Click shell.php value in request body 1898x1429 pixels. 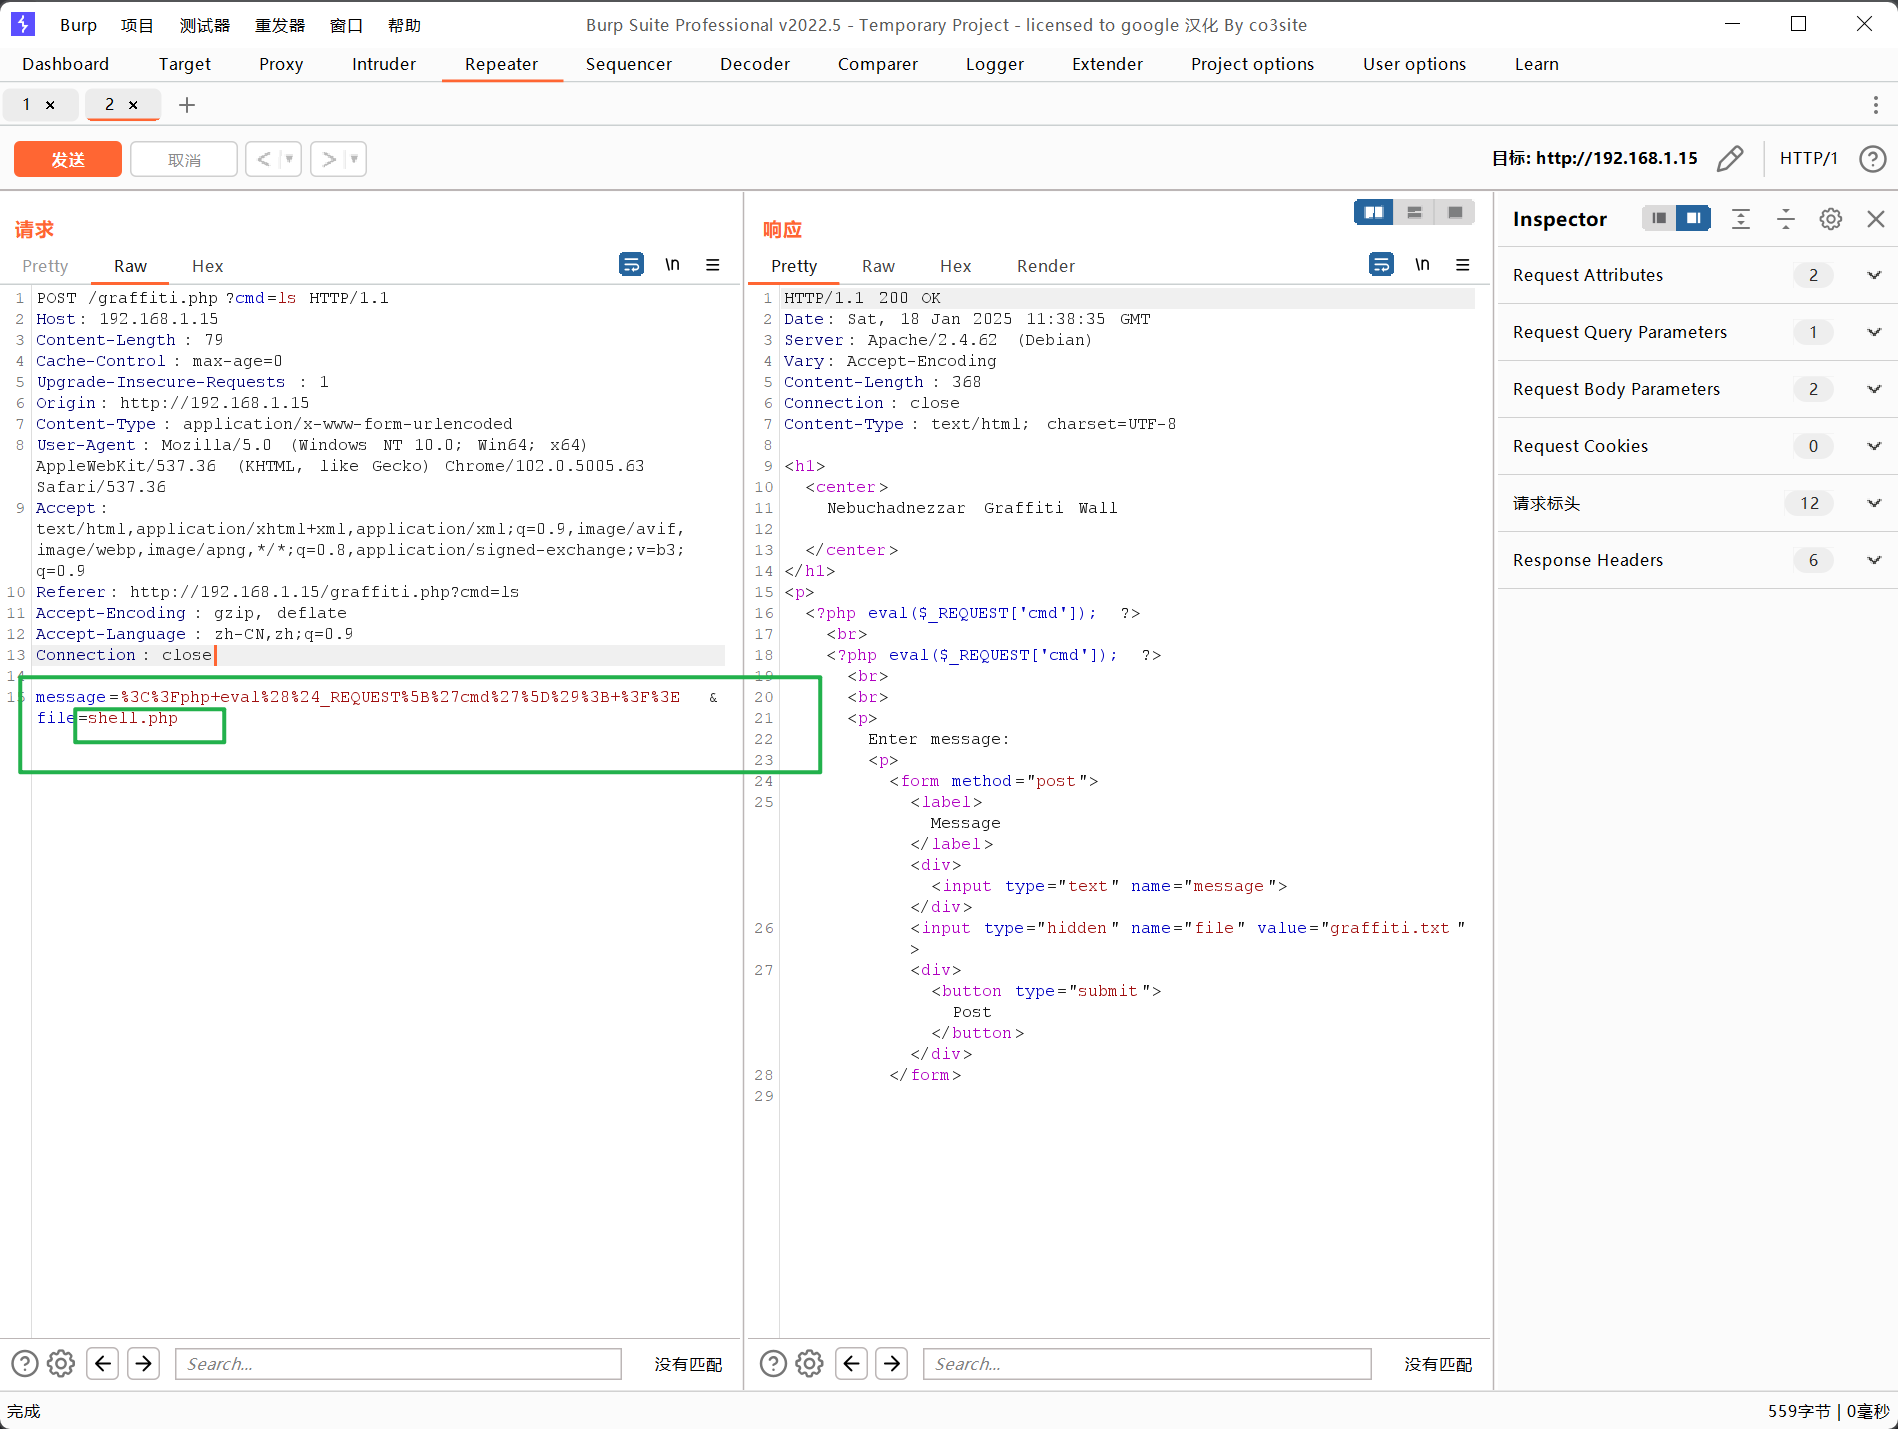[x=133, y=718]
